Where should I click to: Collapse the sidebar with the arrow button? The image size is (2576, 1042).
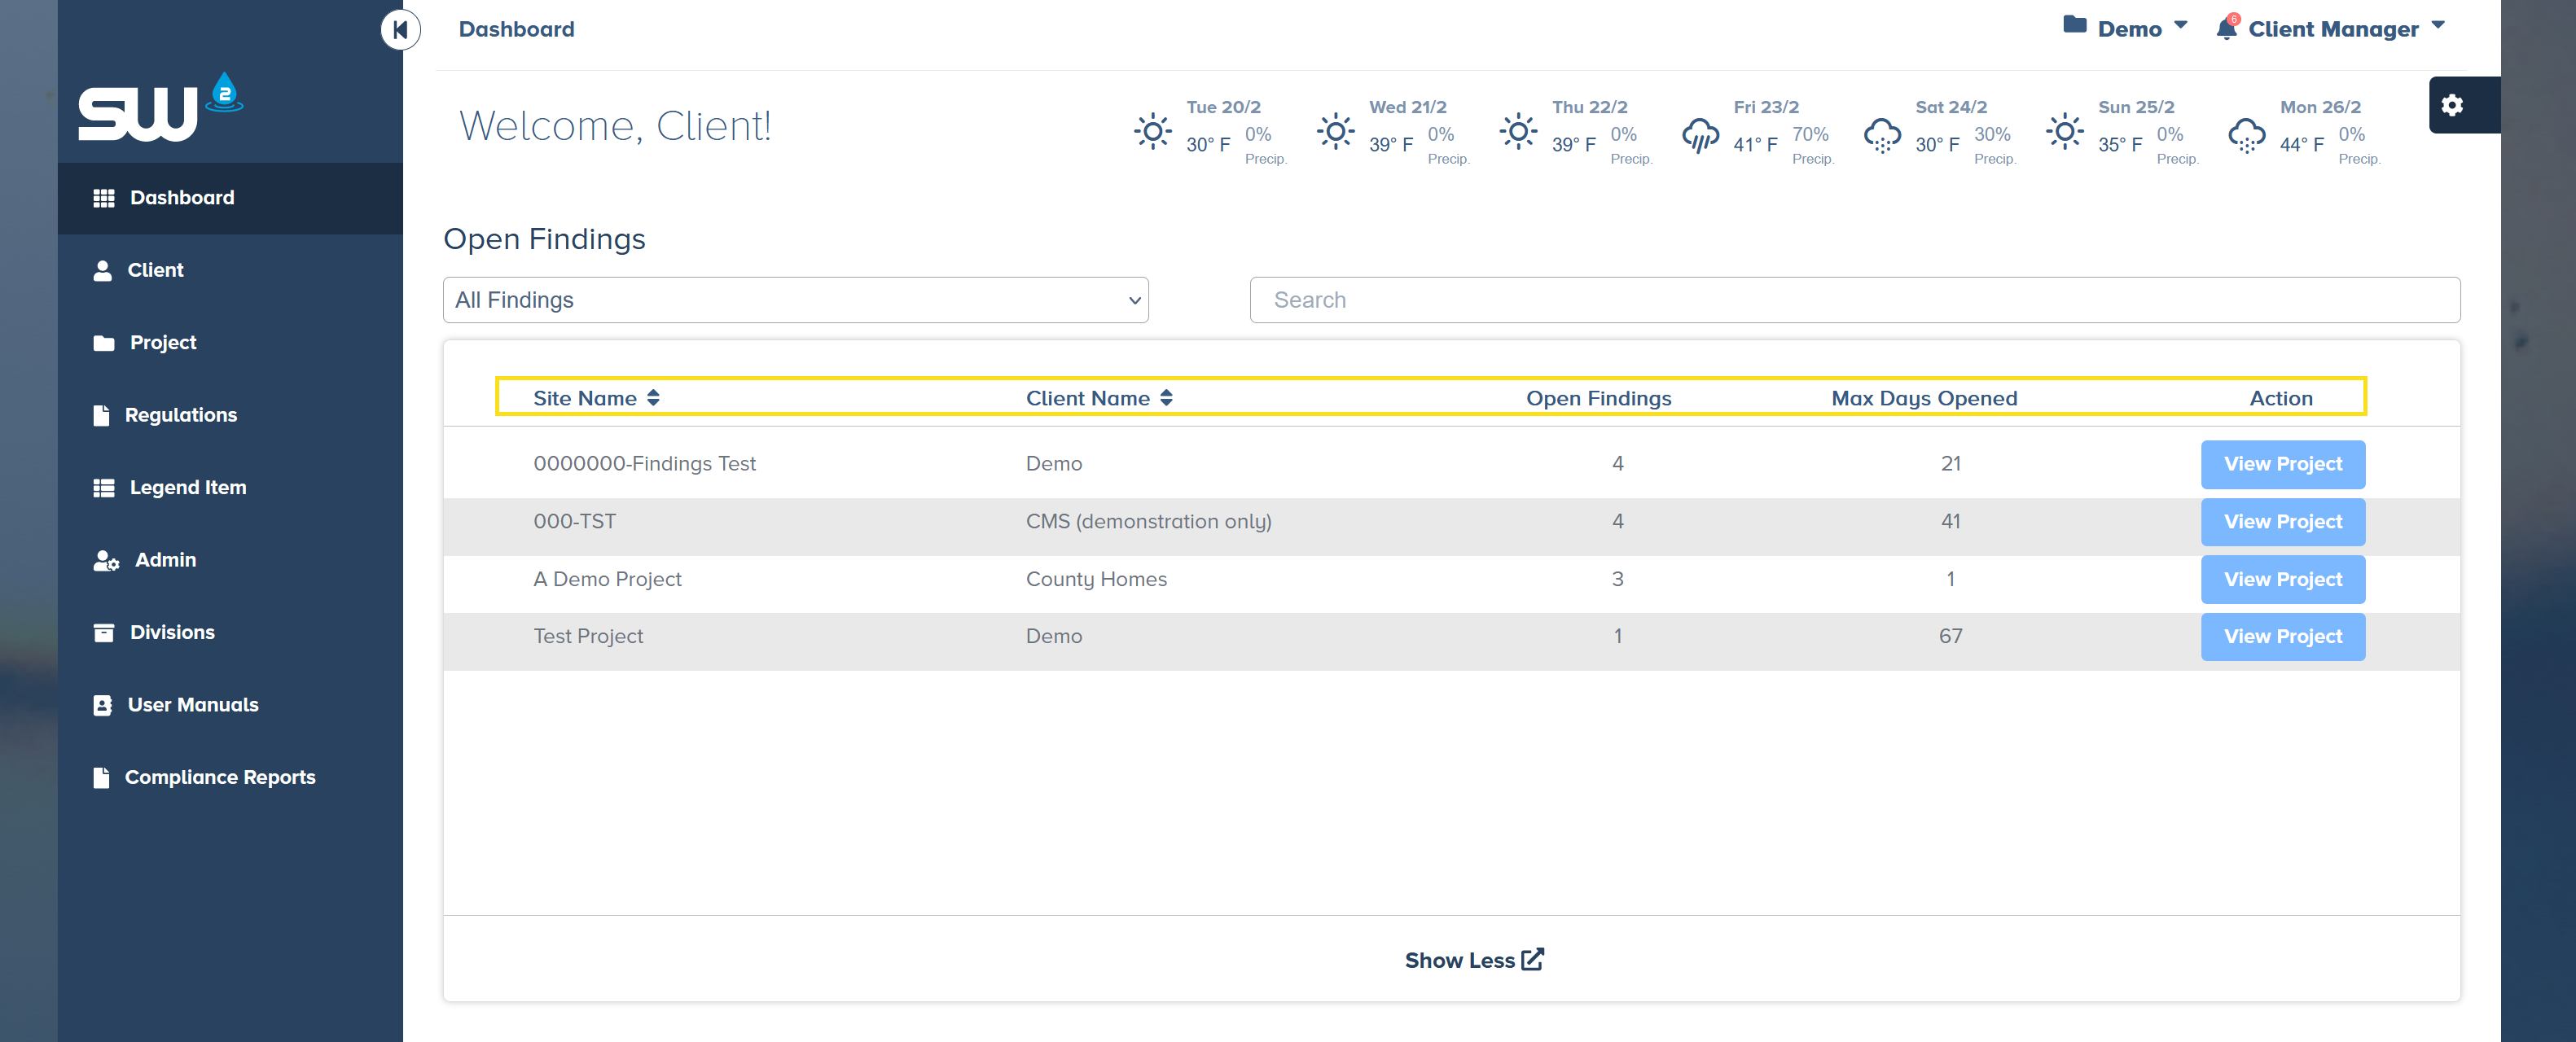coord(400,29)
